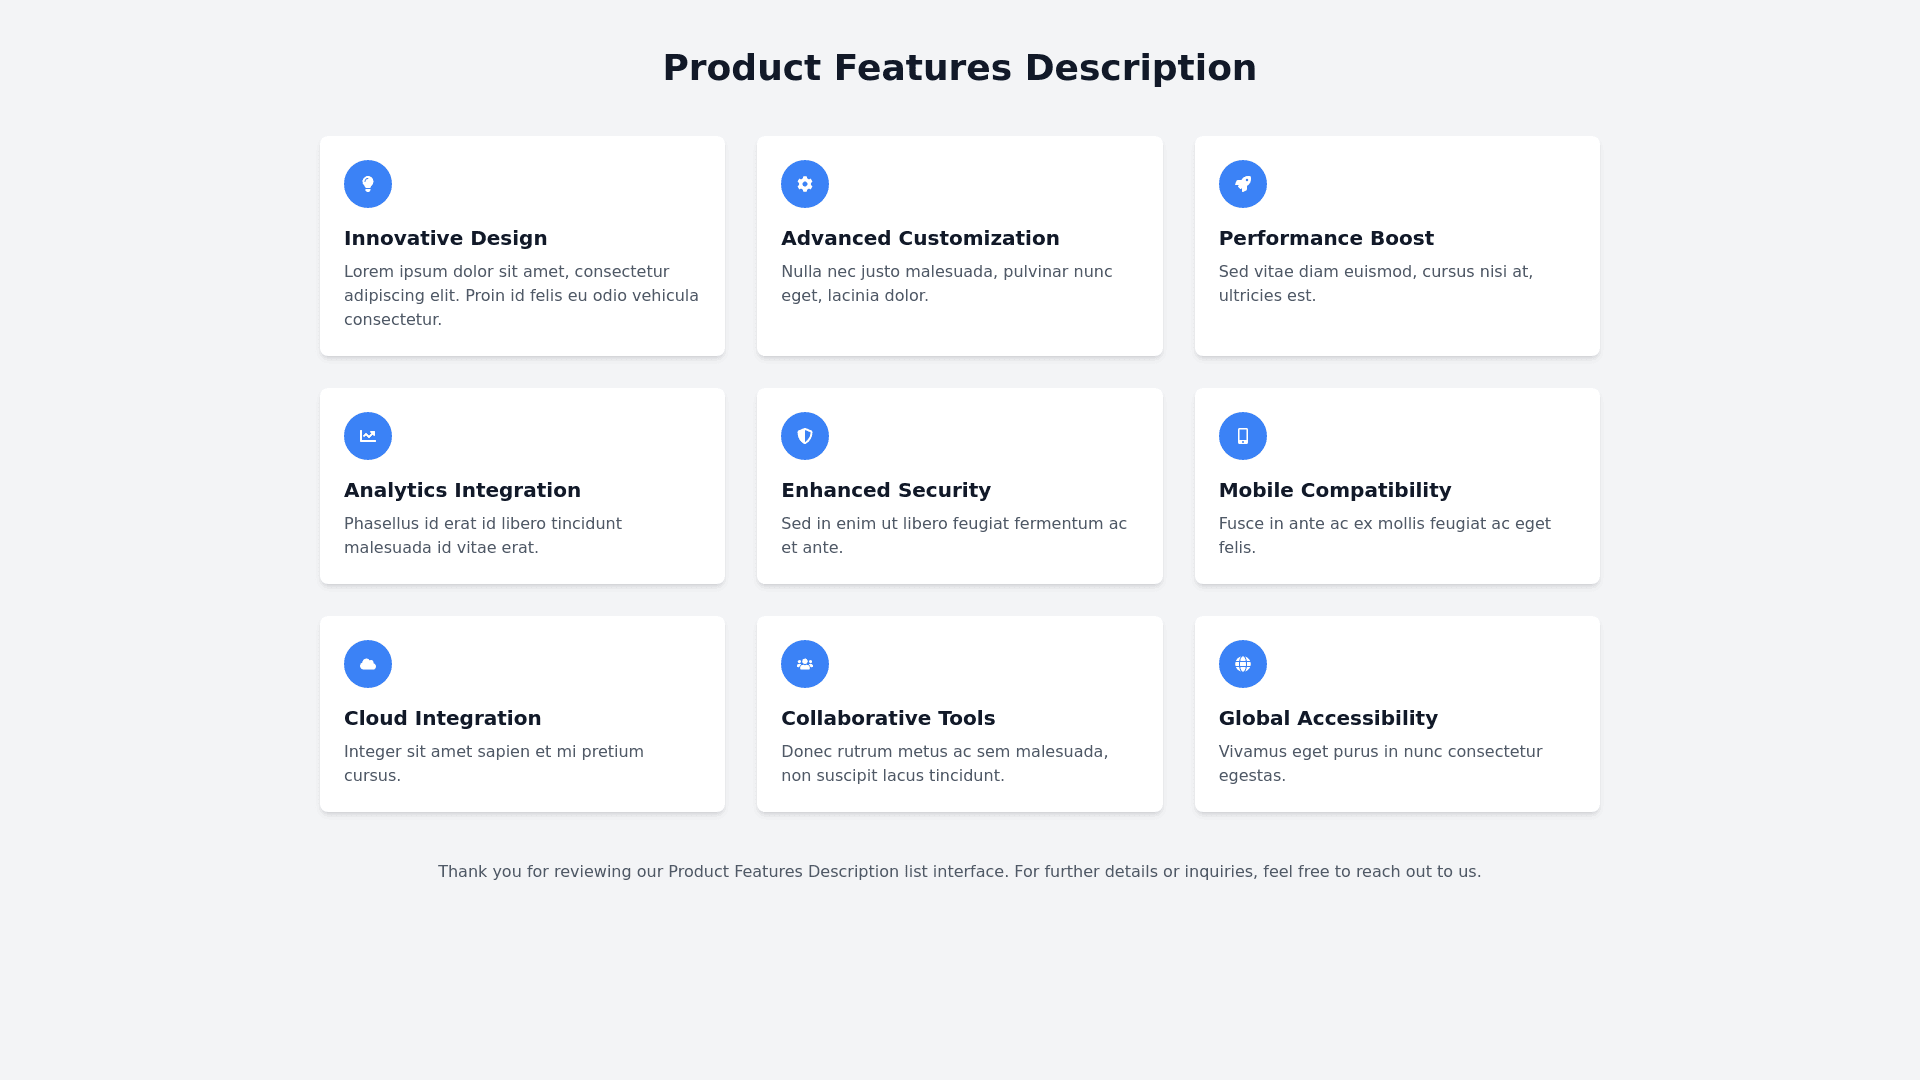Select the Advanced Customization heading
This screenshot has height=1080, width=1920.
pos(920,238)
